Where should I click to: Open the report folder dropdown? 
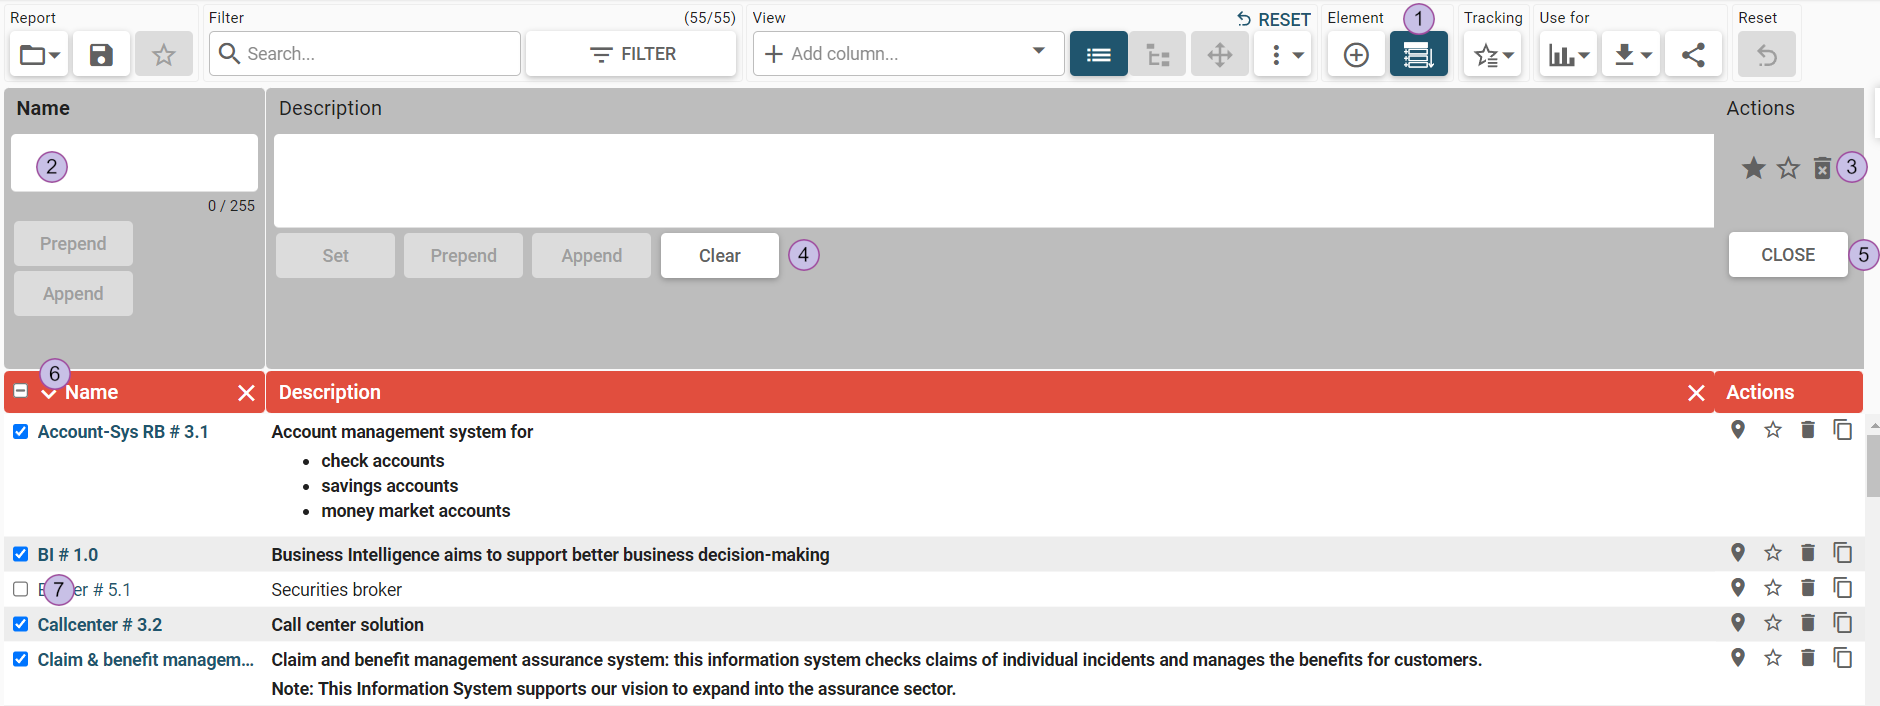(40, 55)
